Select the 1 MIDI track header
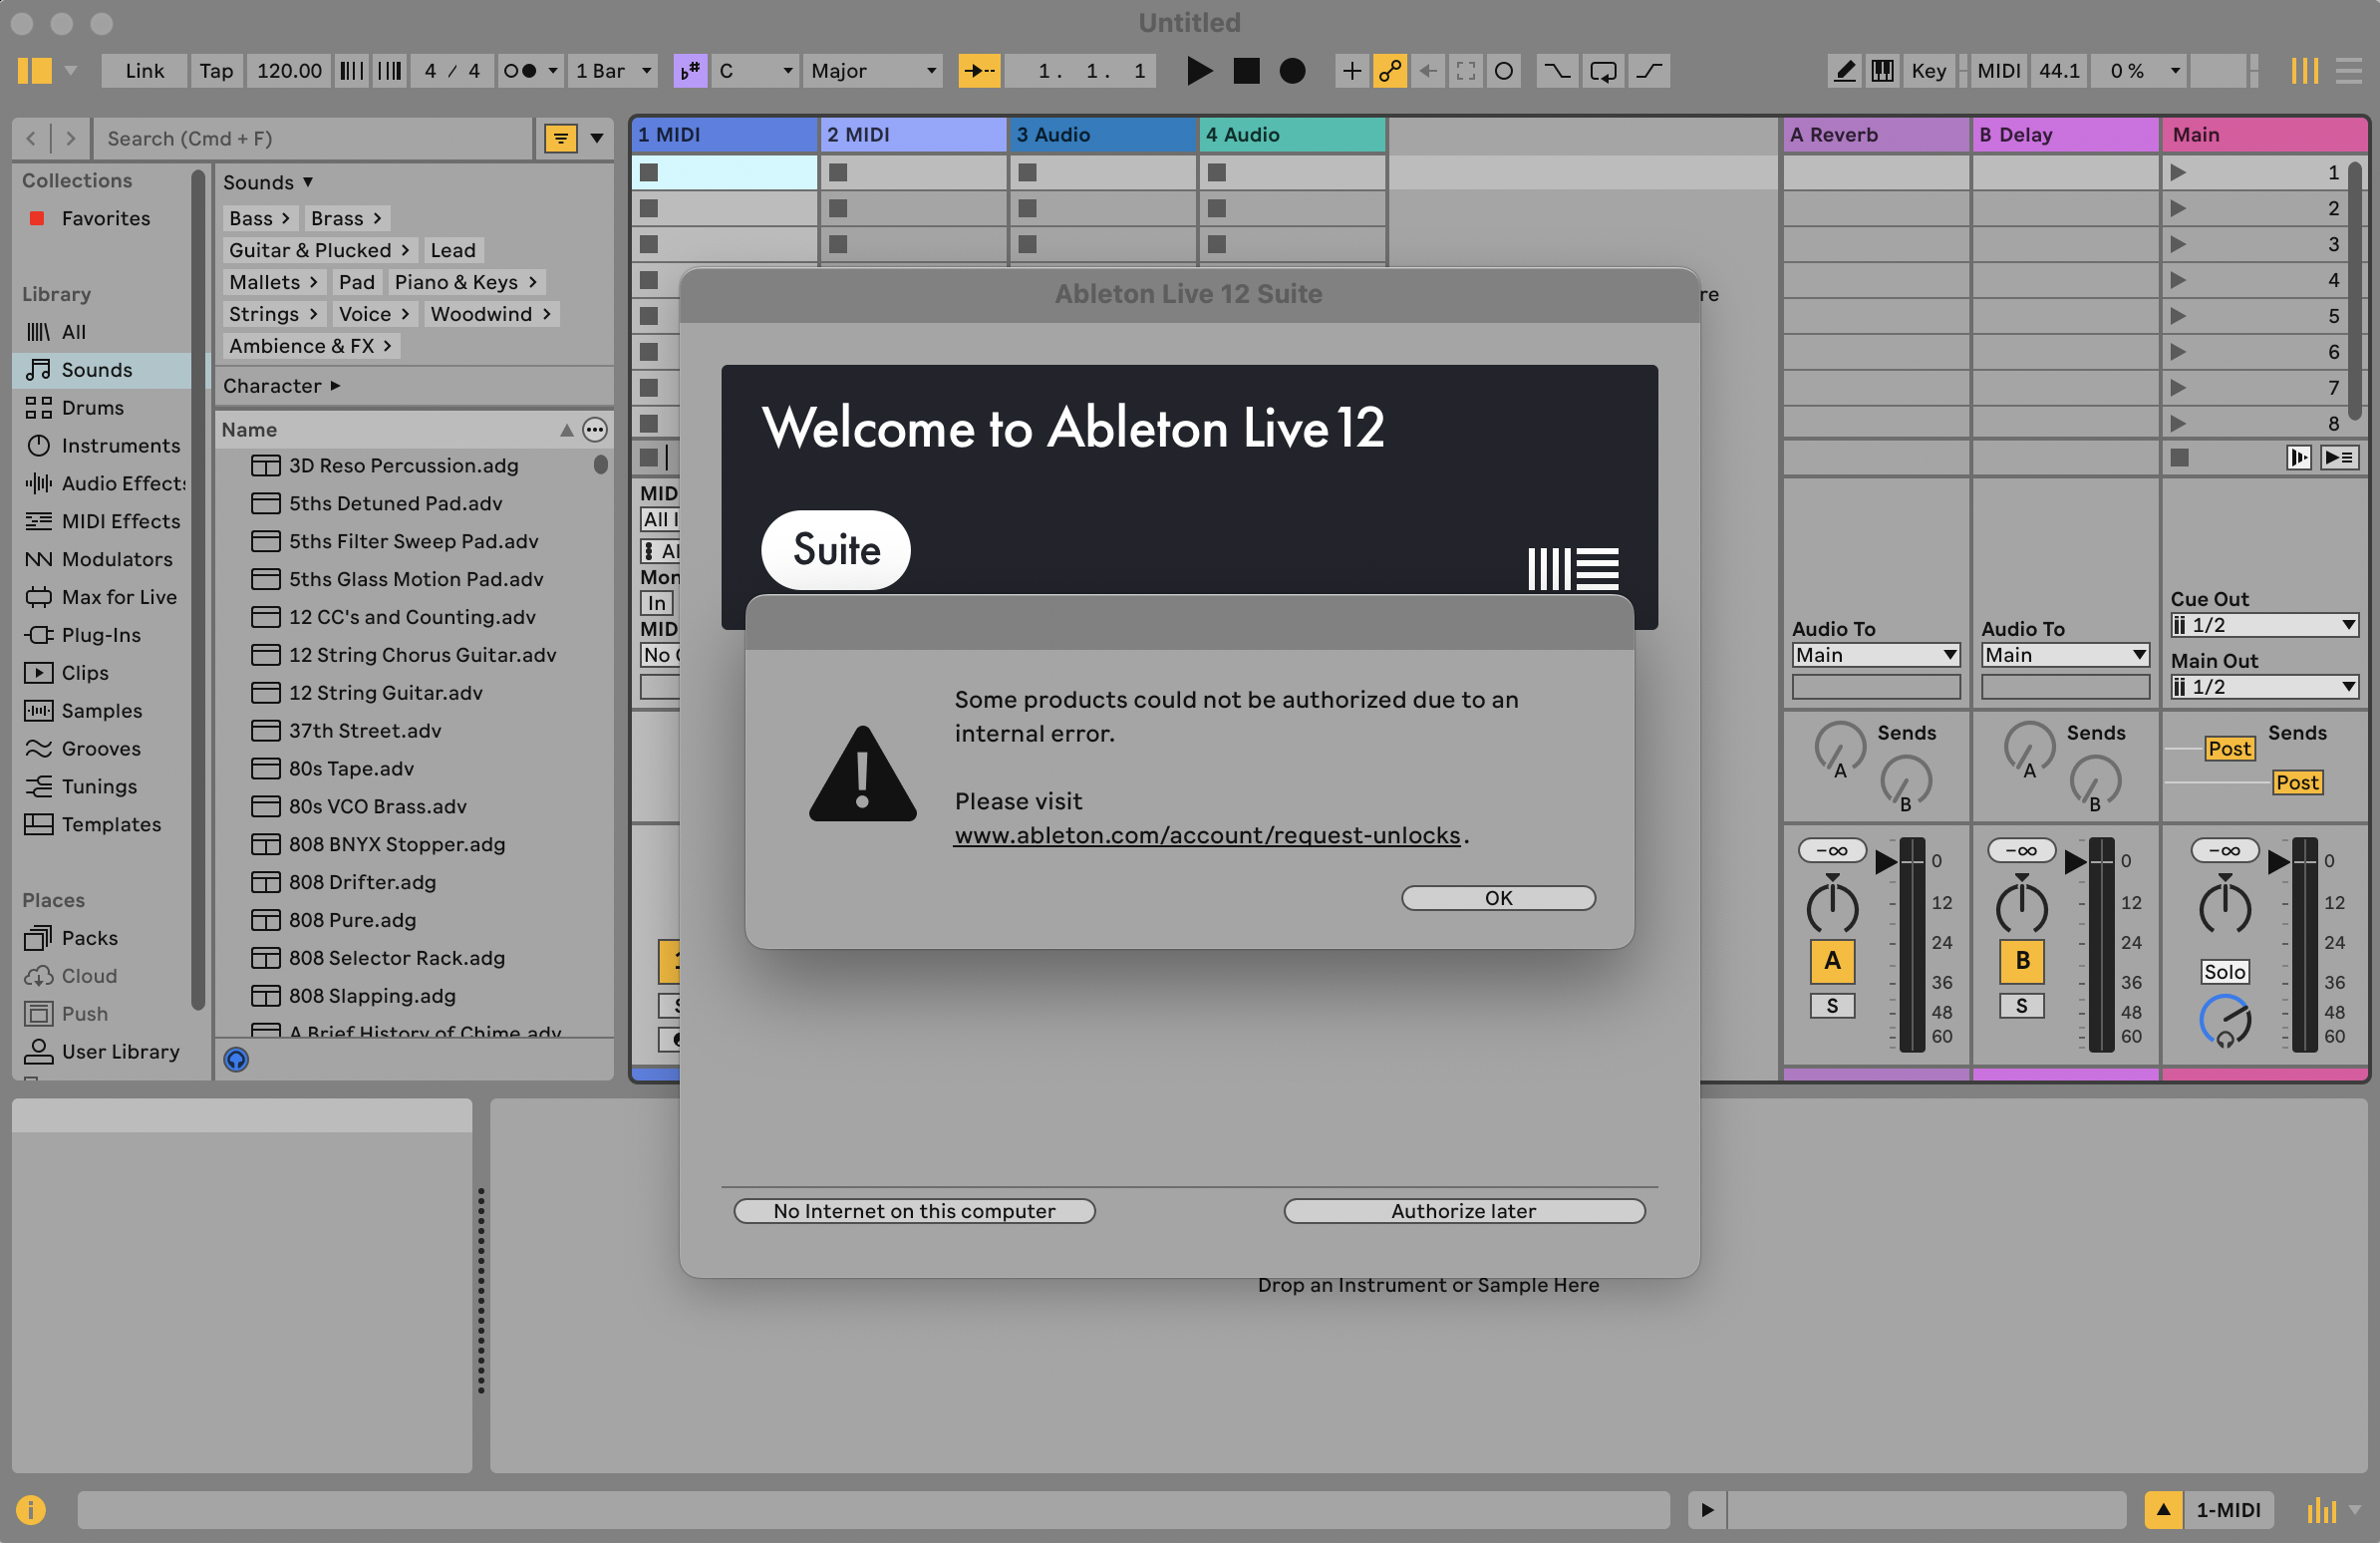This screenshot has height=1543, width=2380. pyautogui.click(x=725, y=134)
